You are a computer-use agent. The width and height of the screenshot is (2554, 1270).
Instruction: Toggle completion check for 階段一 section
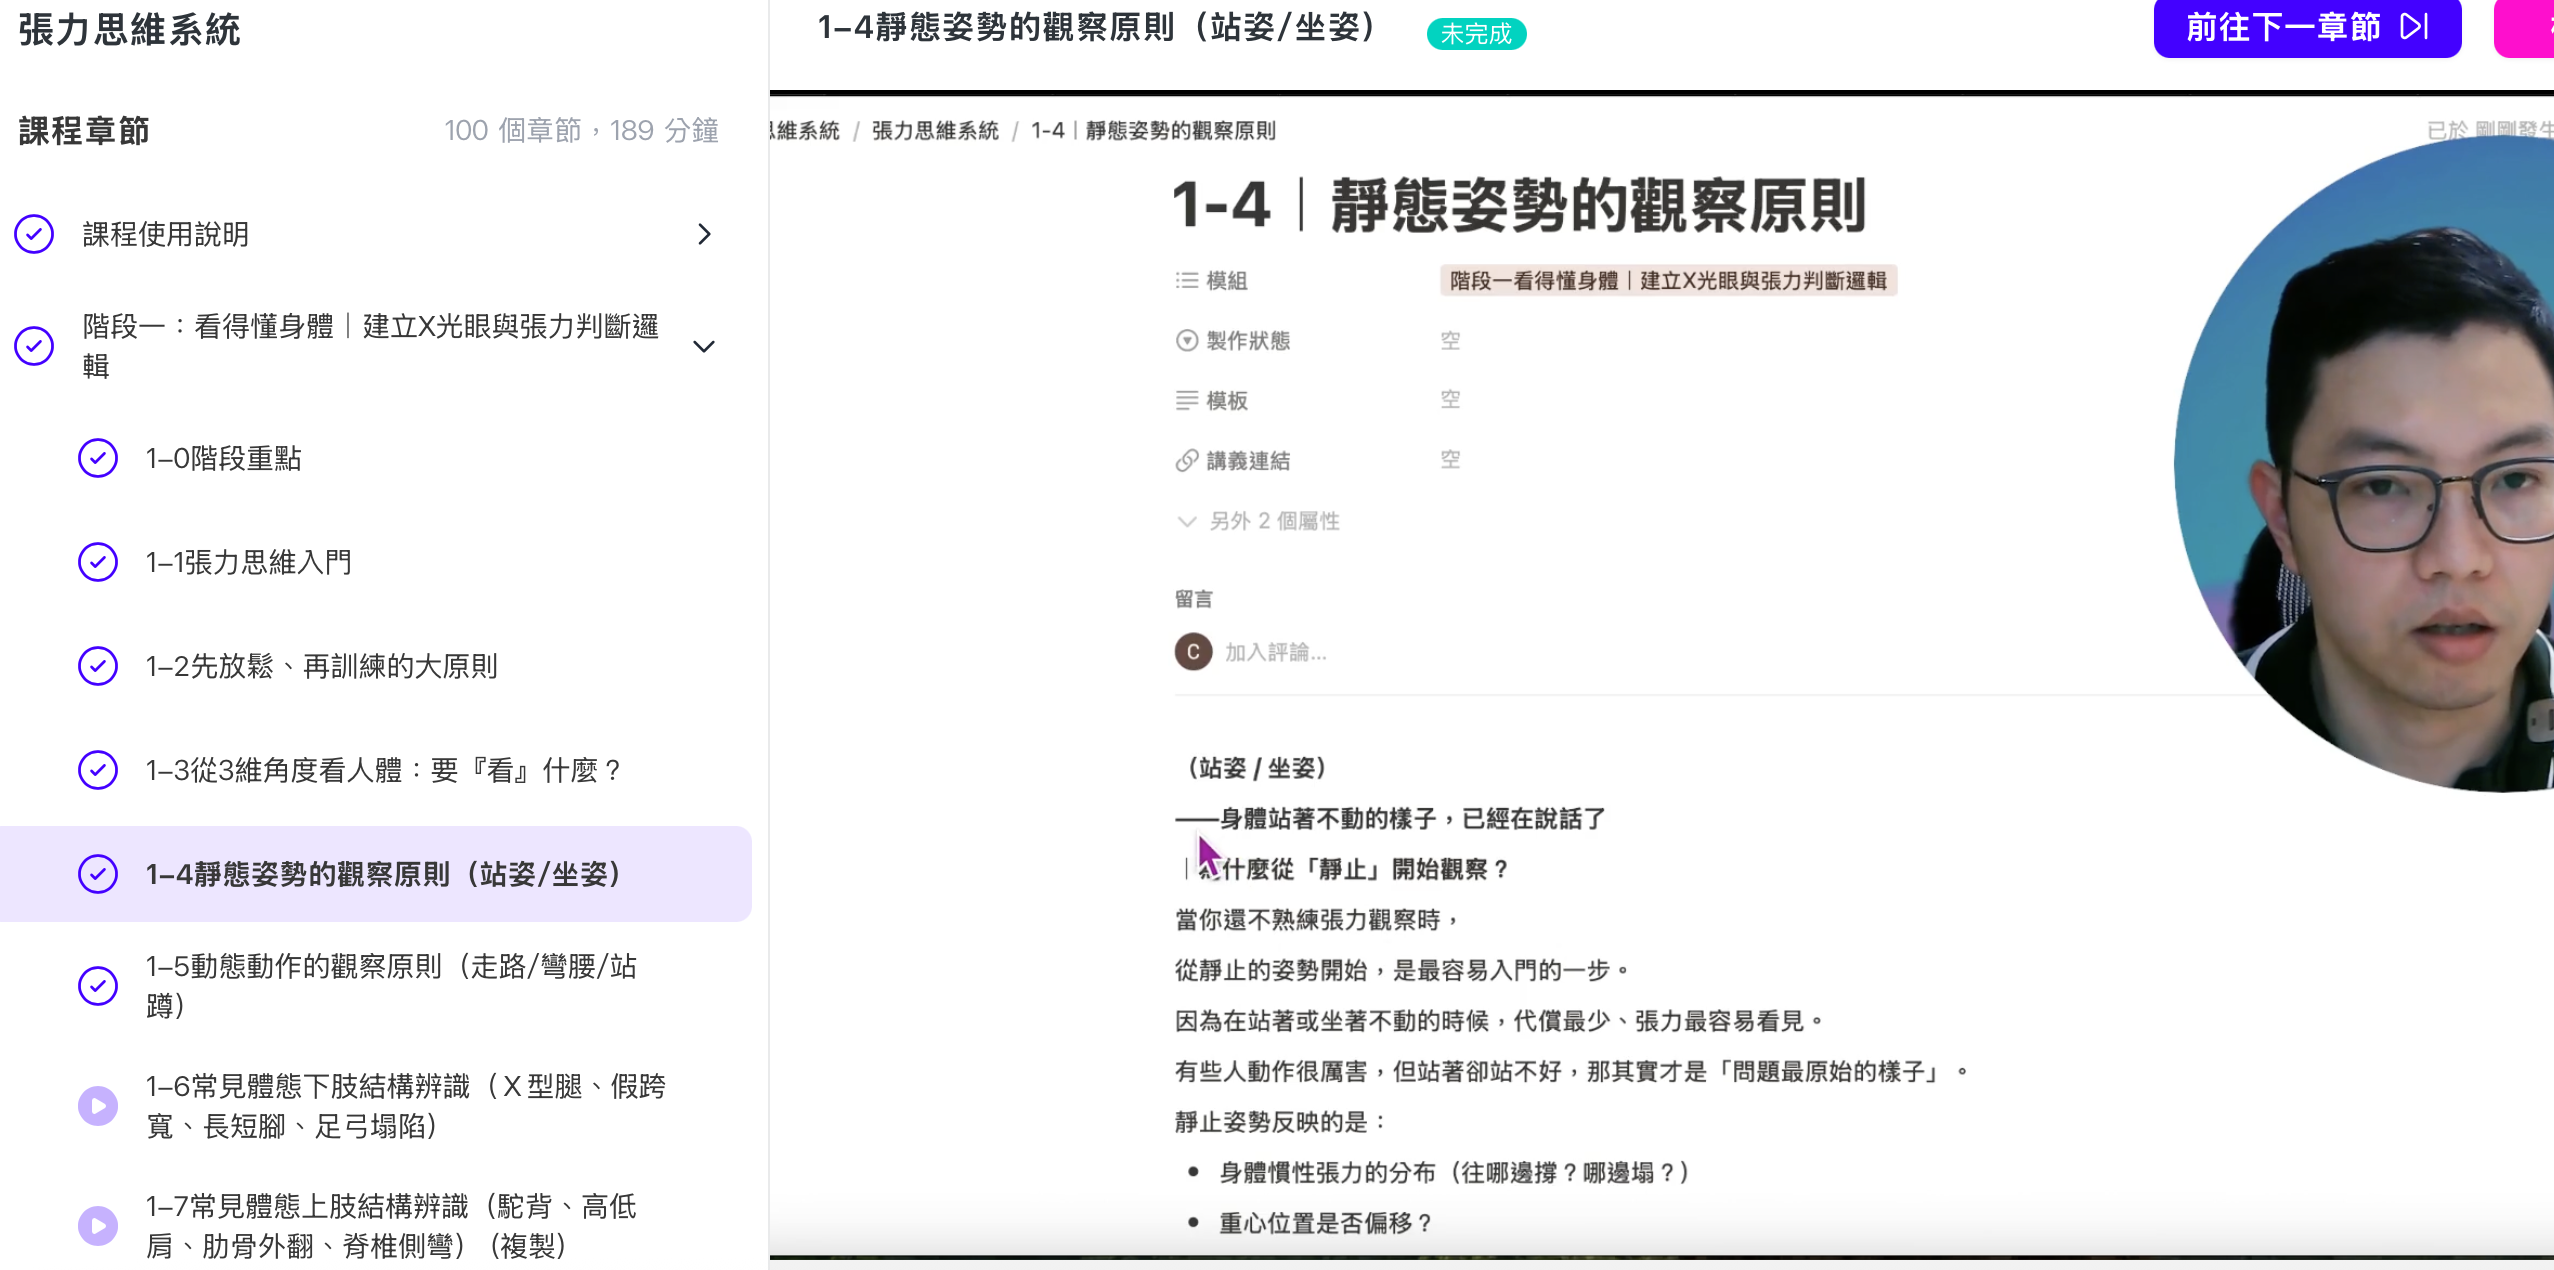tap(34, 346)
